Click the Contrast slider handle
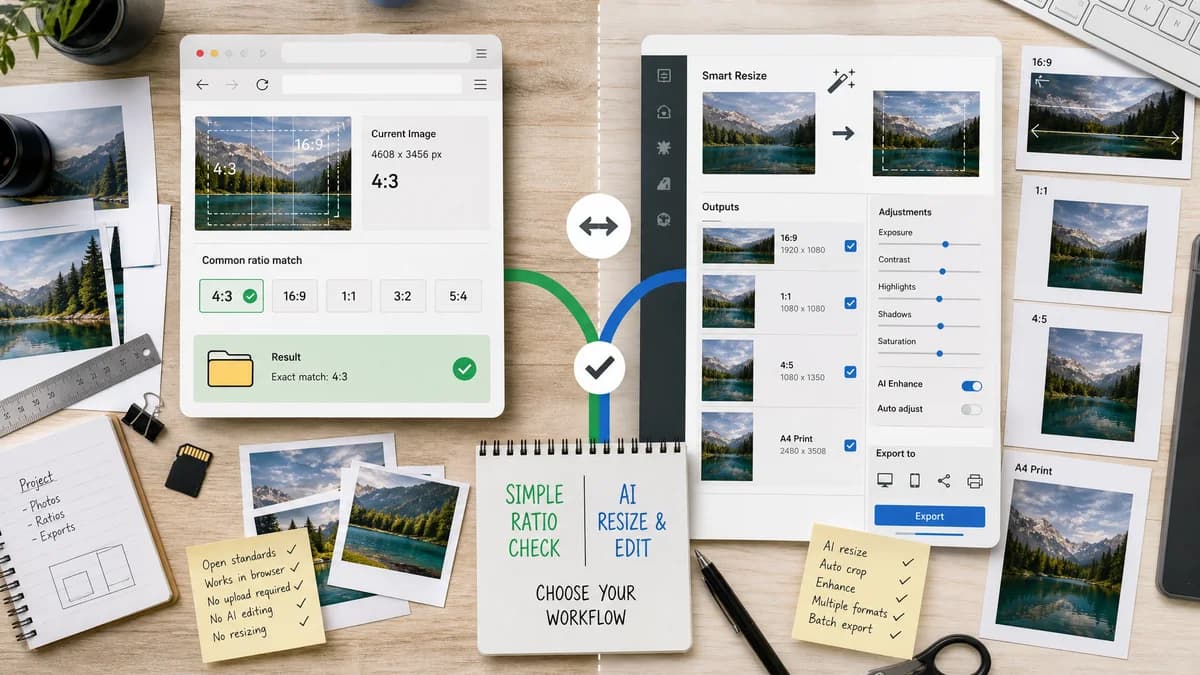 [942, 271]
